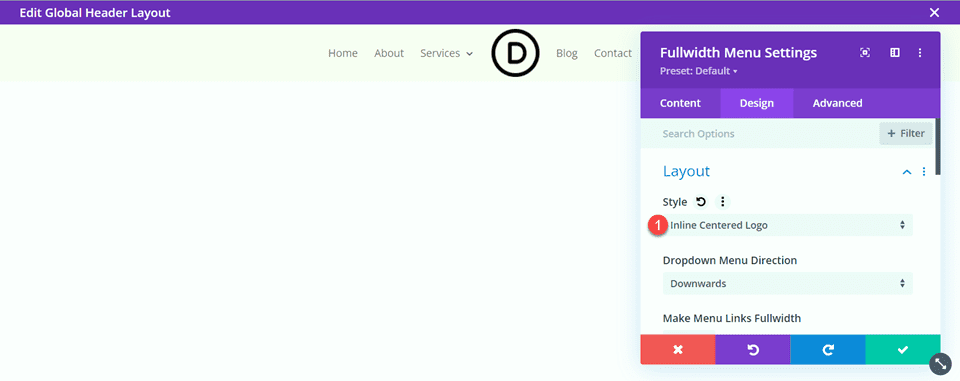Undo the last change with the purple button
Screen dimensions: 960x381
(752, 350)
